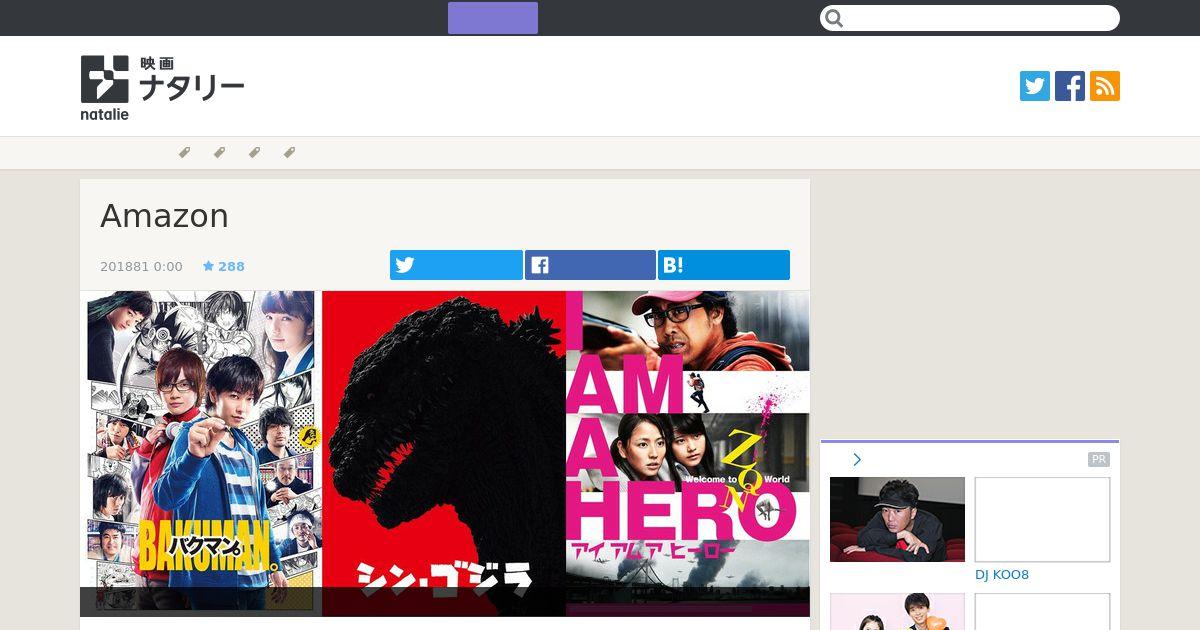Click the third tag icon in the tag bar
This screenshot has width=1200, height=630.
(x=254, y=153)
